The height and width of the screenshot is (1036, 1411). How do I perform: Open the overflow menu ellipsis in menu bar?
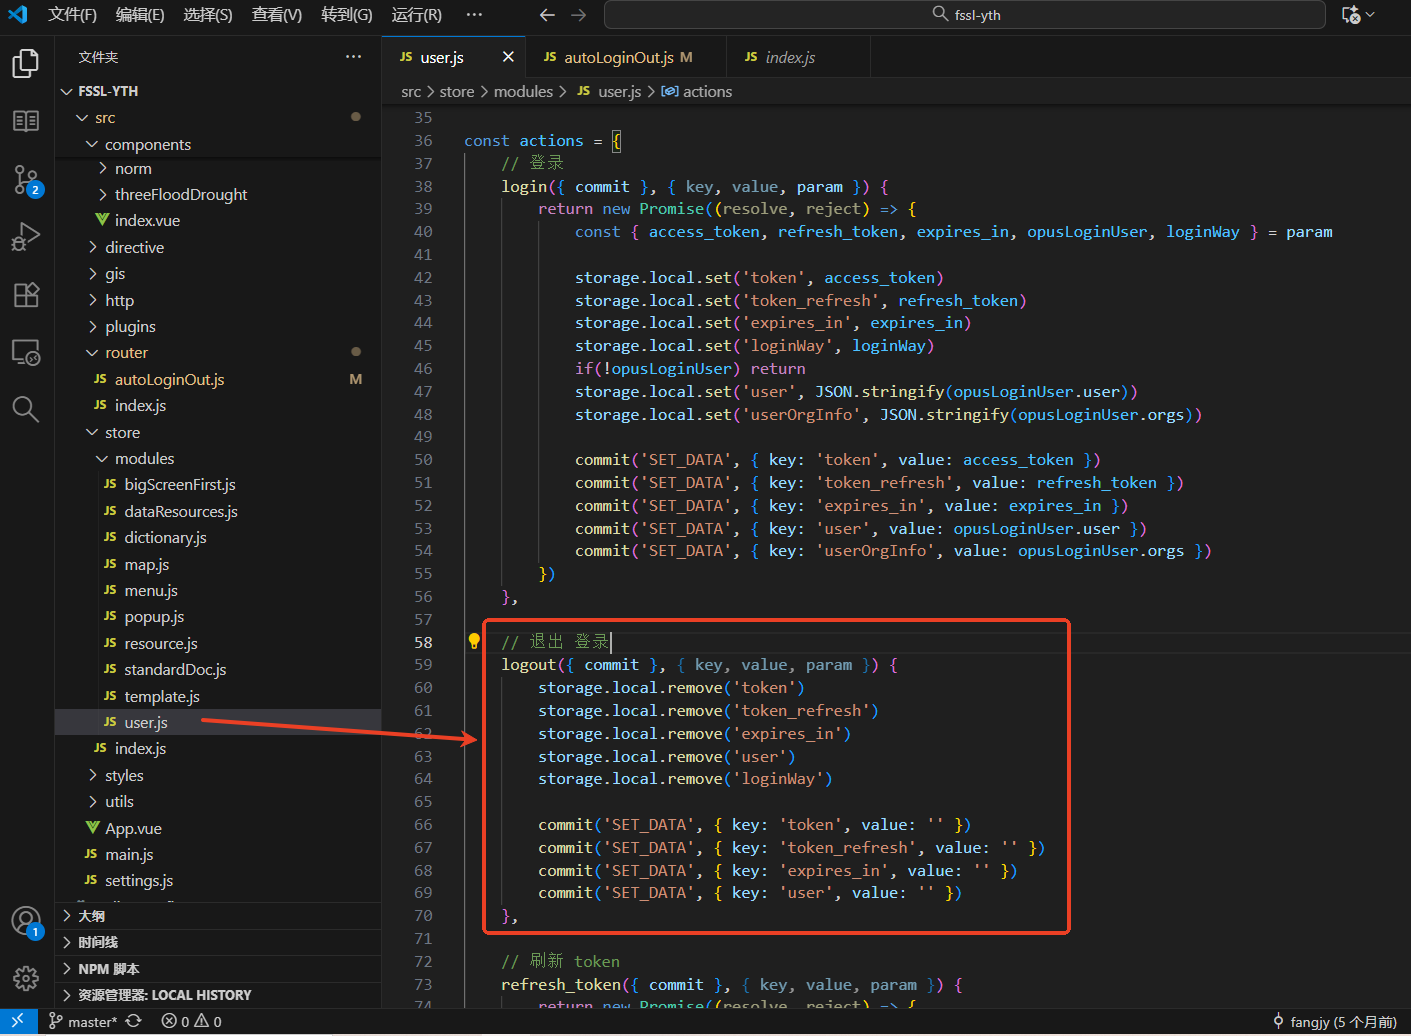click(474, 15)
